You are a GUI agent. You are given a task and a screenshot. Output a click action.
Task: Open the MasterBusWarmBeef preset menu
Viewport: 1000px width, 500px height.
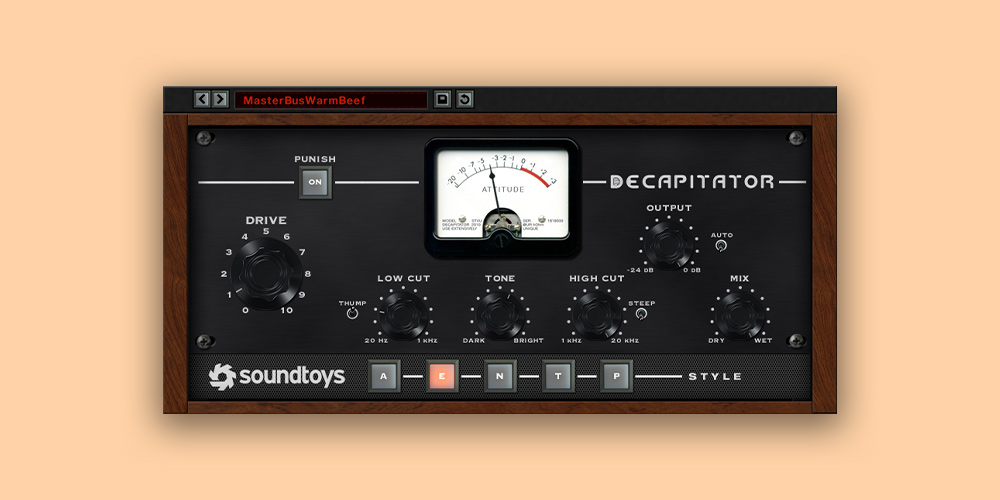pos(331,100)
